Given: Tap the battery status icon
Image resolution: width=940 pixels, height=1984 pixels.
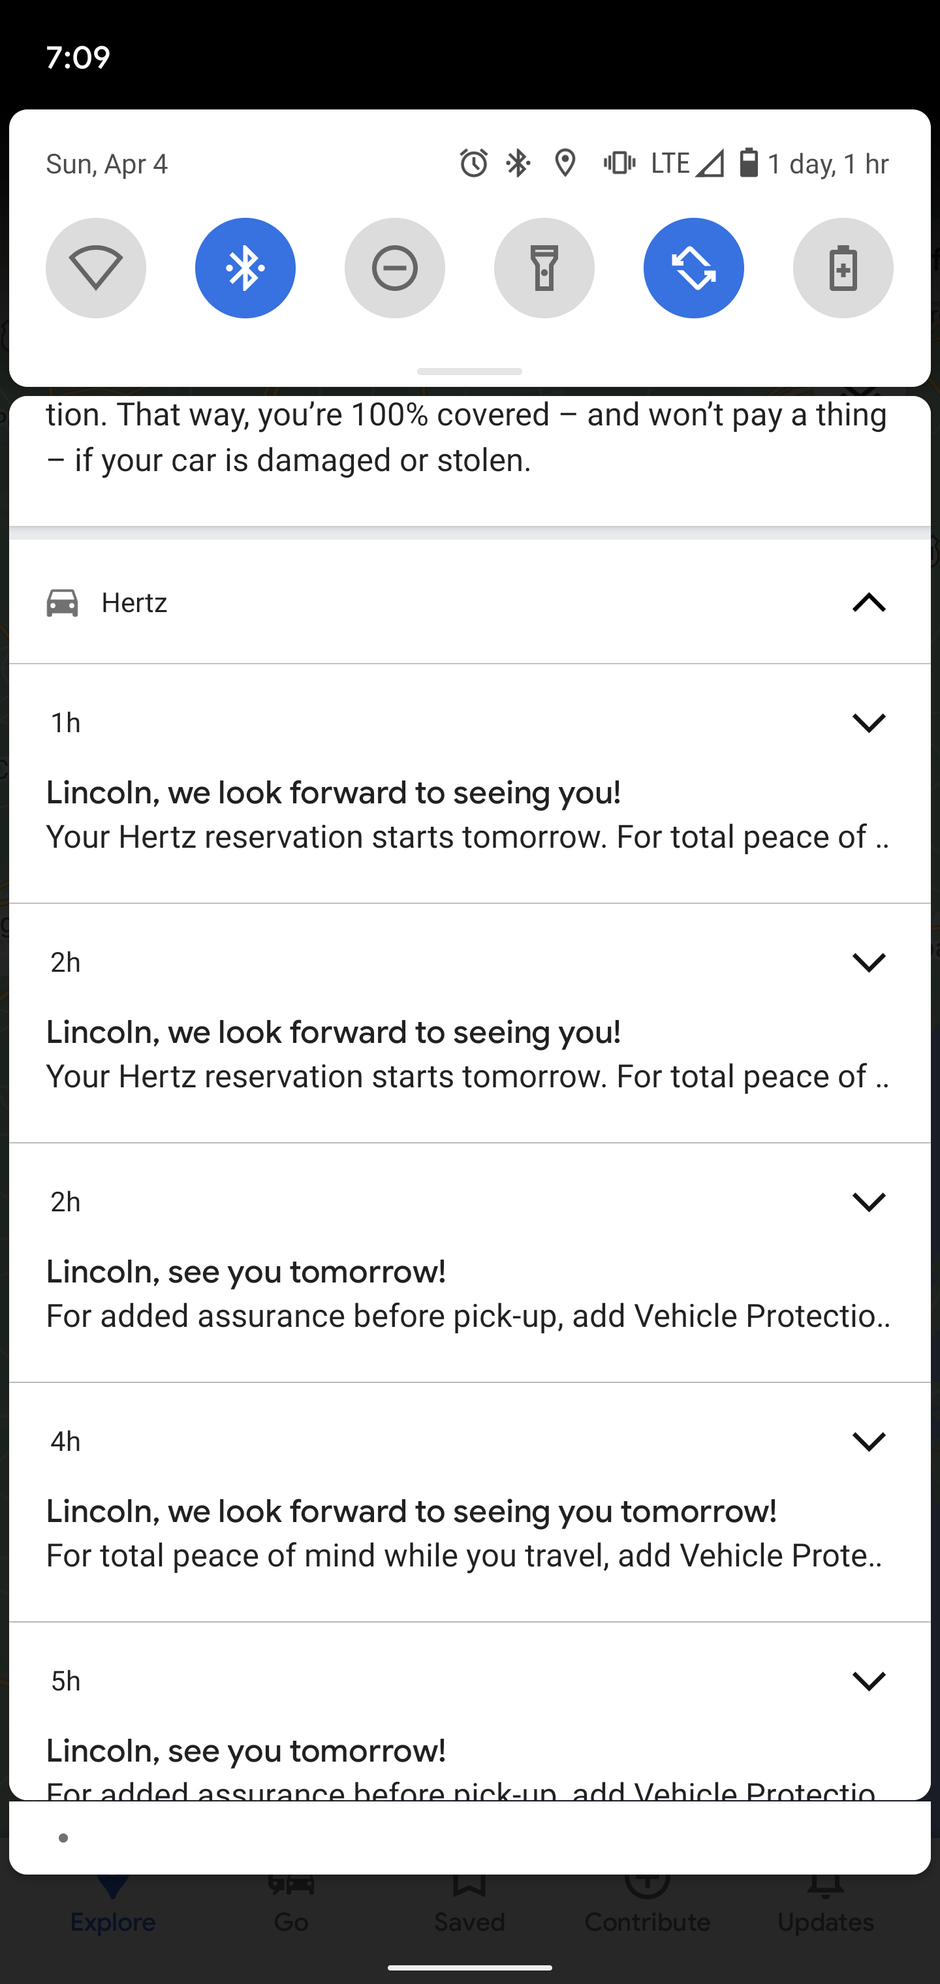Looking at the screenshot, I should (x=748, y=163).
